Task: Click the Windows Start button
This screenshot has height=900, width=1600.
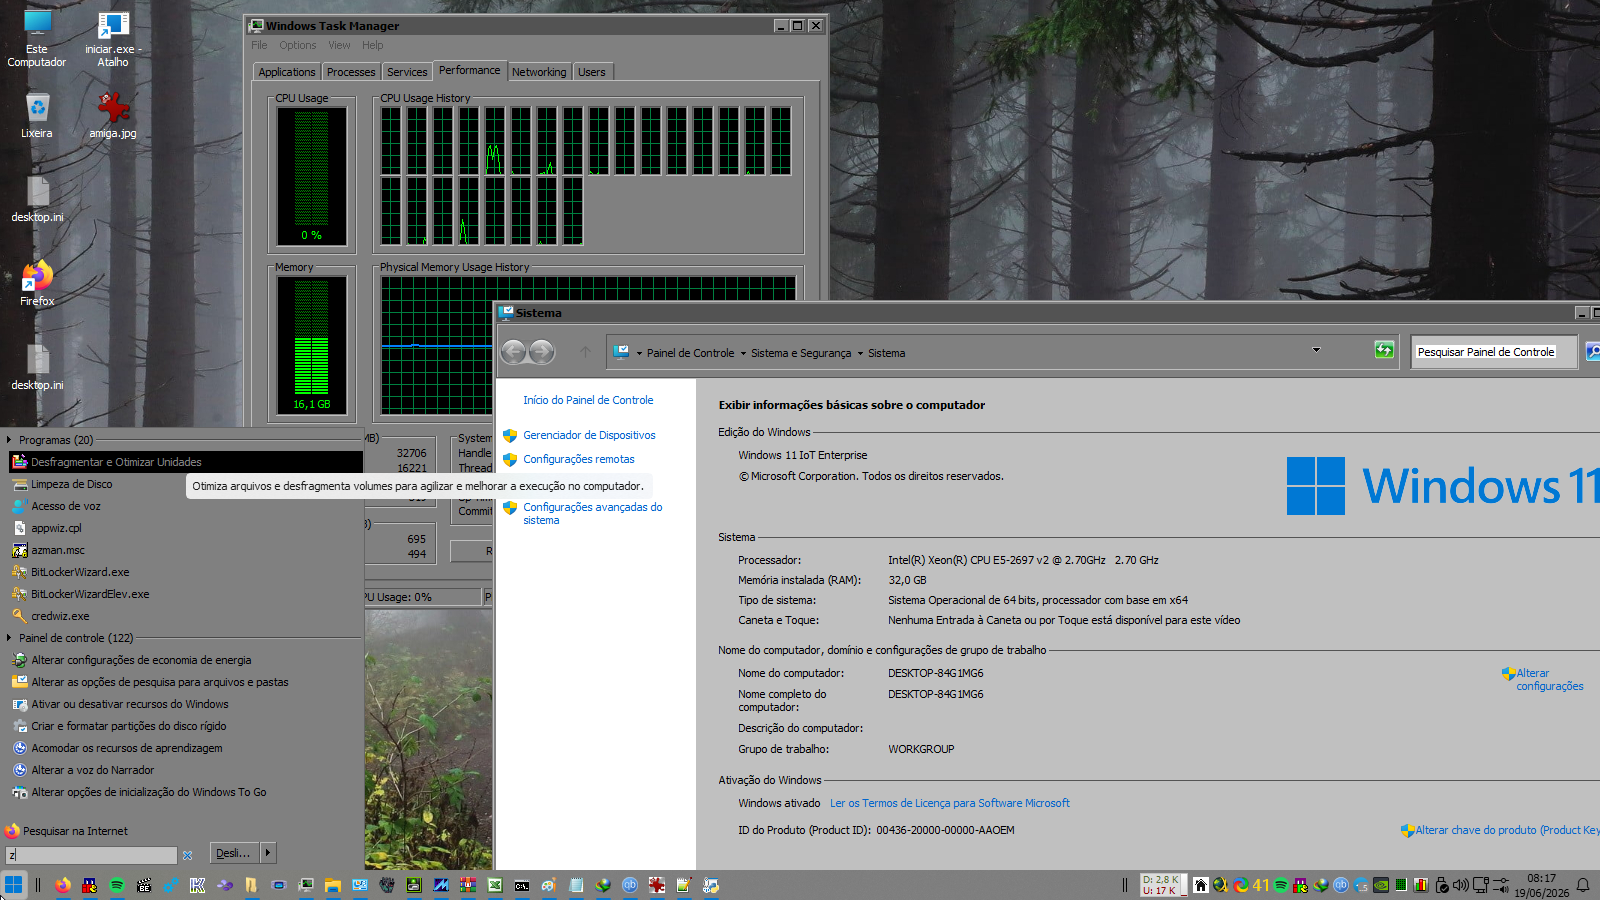Action: [x=13, y=885]
